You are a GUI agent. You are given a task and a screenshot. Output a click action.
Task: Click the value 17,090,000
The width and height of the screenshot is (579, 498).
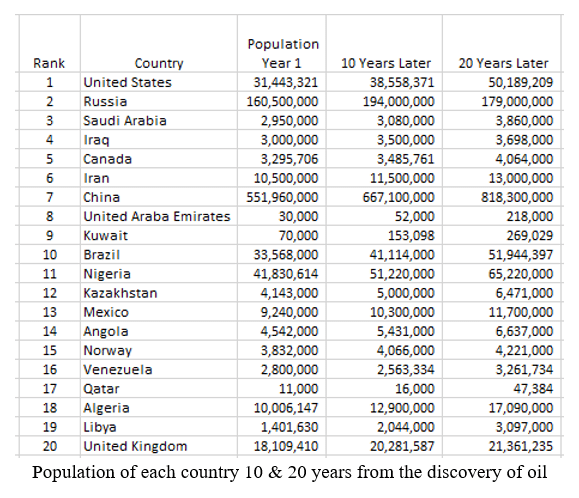(x=521, y=408)
